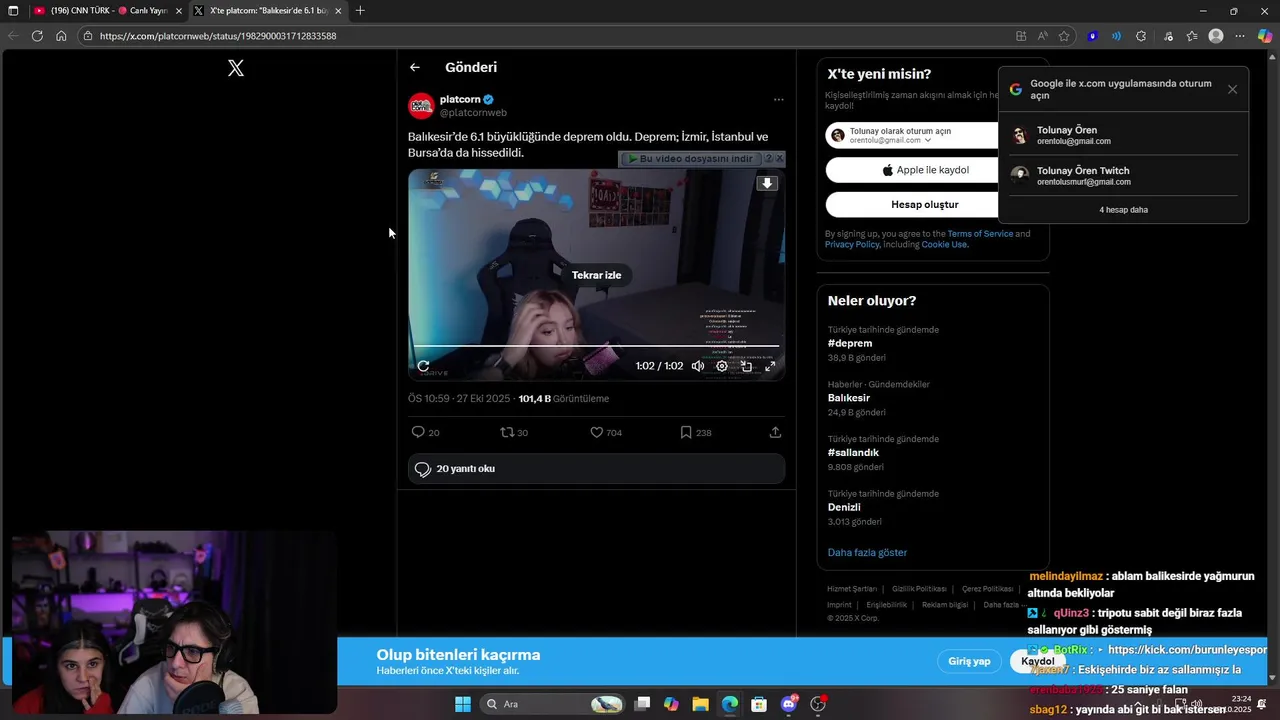Open the browser profile avatar
This screenshot has width=1280, height=720.
[1216, 36]
